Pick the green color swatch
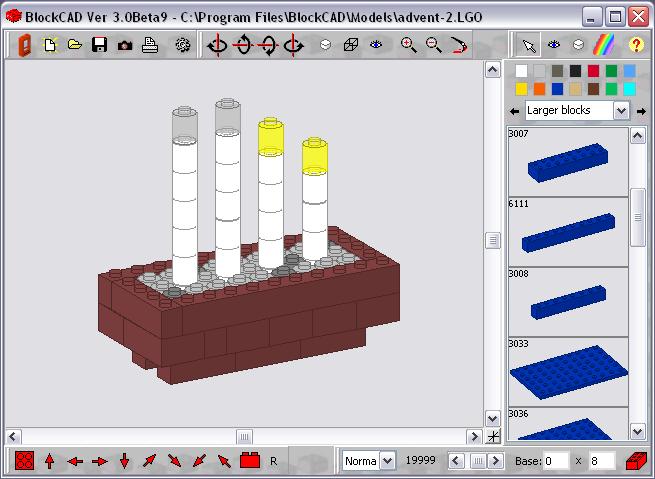This screenshot has width=655, height=479. (611, 71)
